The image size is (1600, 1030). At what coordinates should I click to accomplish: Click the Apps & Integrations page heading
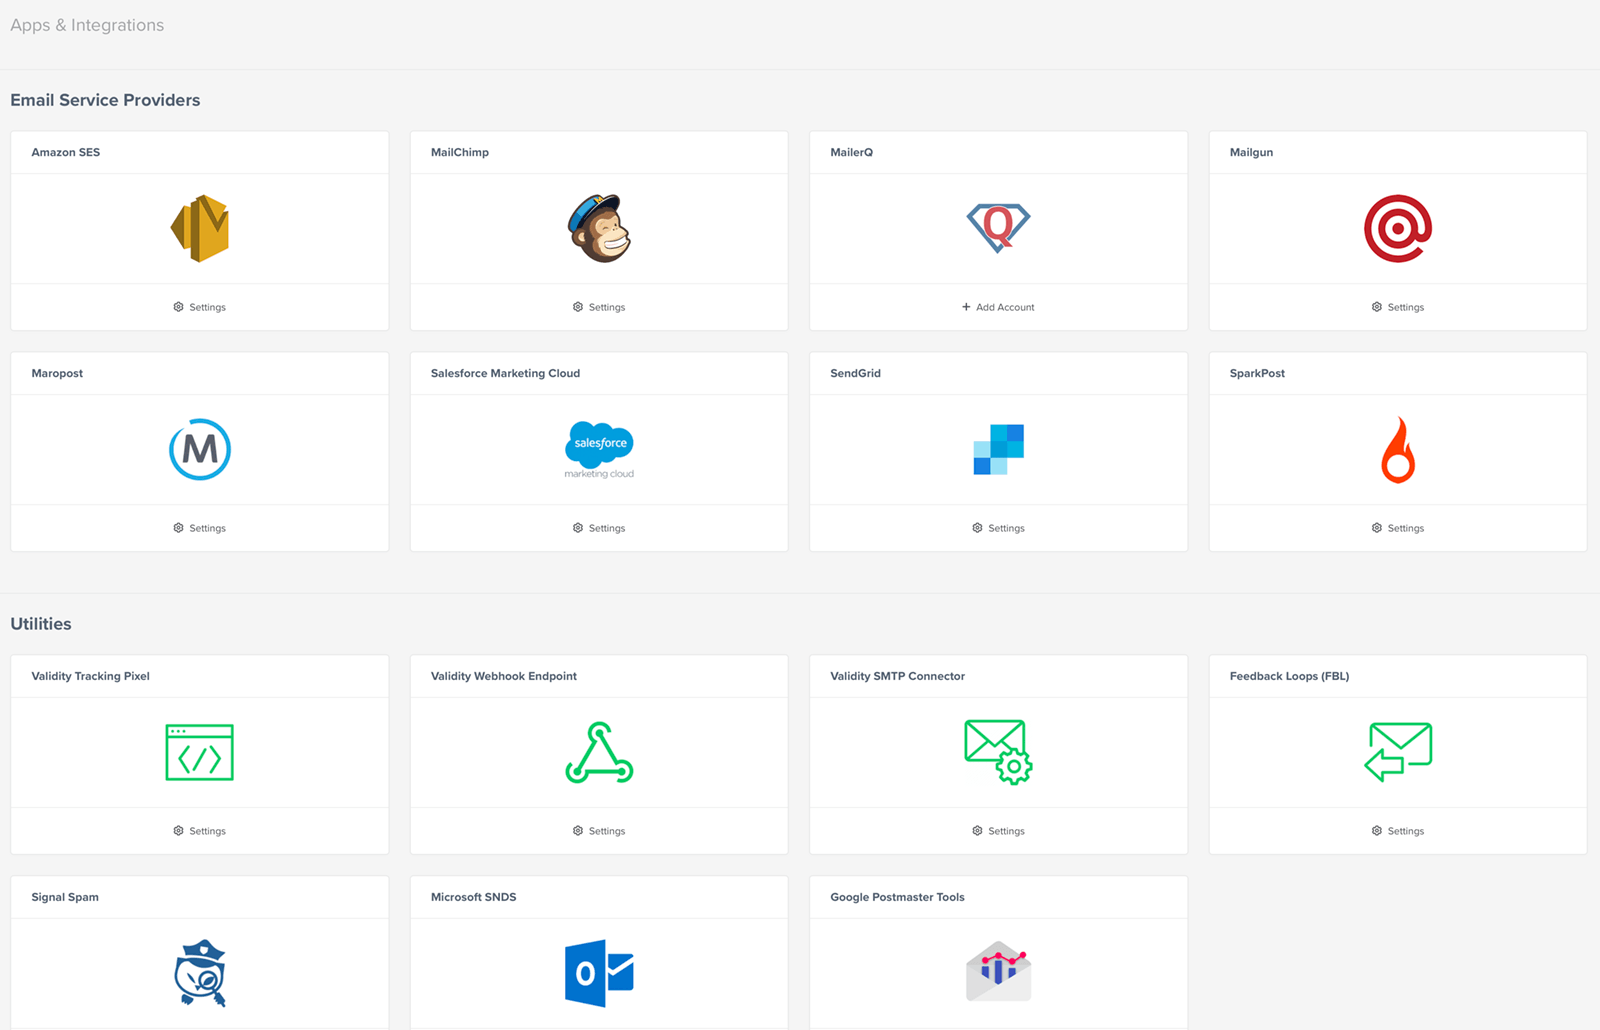pyautogui.click(x=87, y=25)
